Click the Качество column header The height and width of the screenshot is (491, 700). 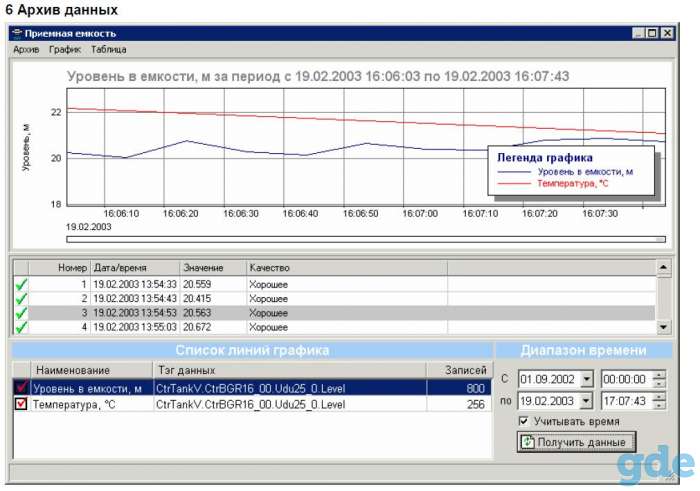pos(347,268)
